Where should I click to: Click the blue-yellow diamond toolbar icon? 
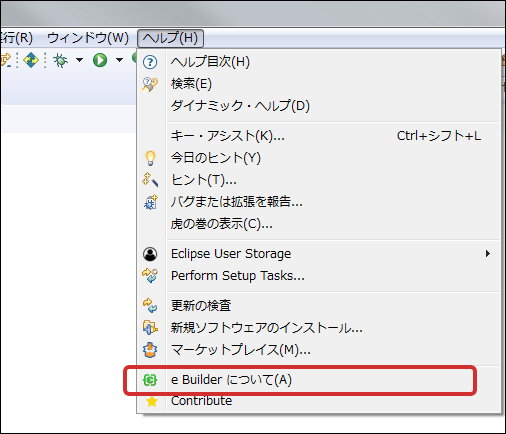(31, 60)
